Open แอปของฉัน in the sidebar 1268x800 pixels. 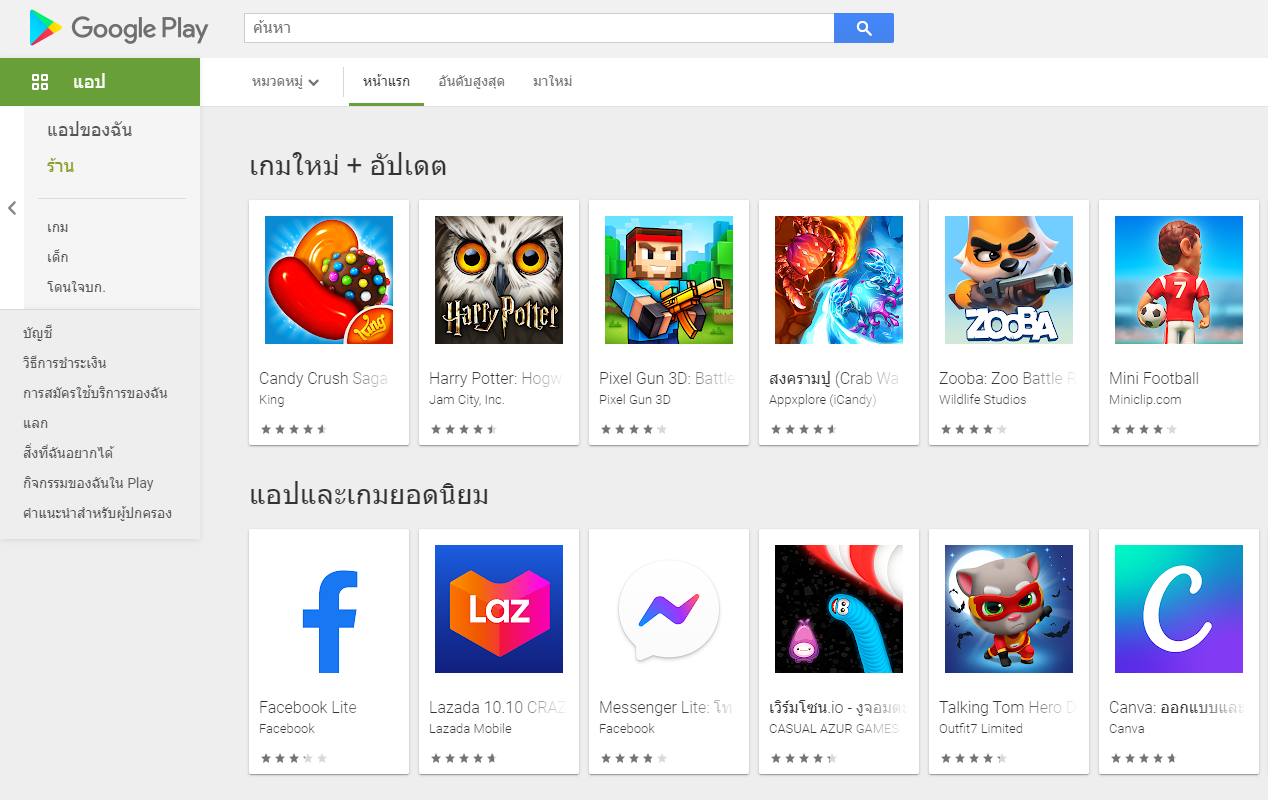coord(90,130)
